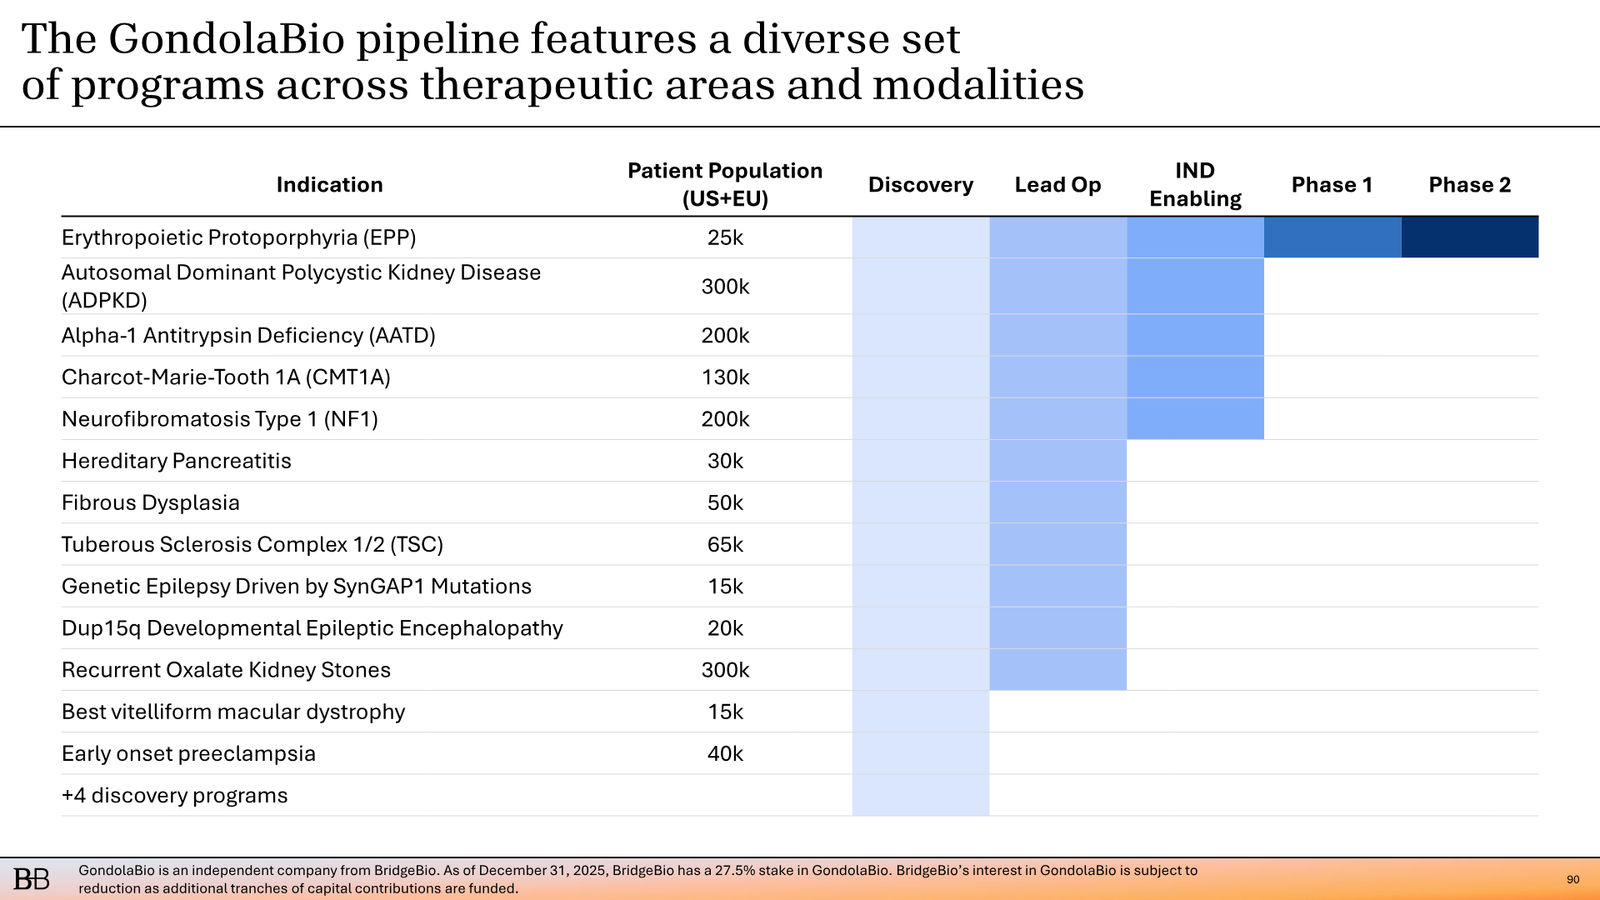Select the Alpha-1 Antitrypsin Deficiency (AATD) label
The width and height of the screenshot is (1600, 900).
click(248, 336)
